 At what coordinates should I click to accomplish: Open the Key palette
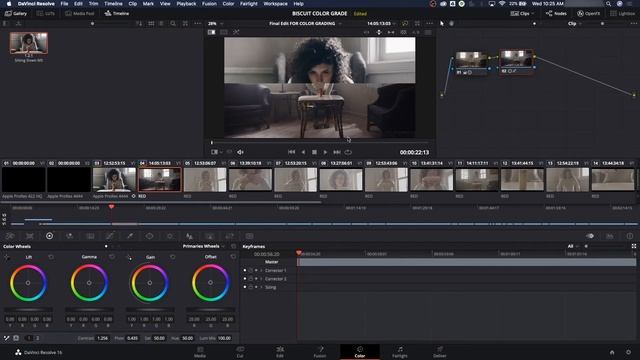point(209,236)
